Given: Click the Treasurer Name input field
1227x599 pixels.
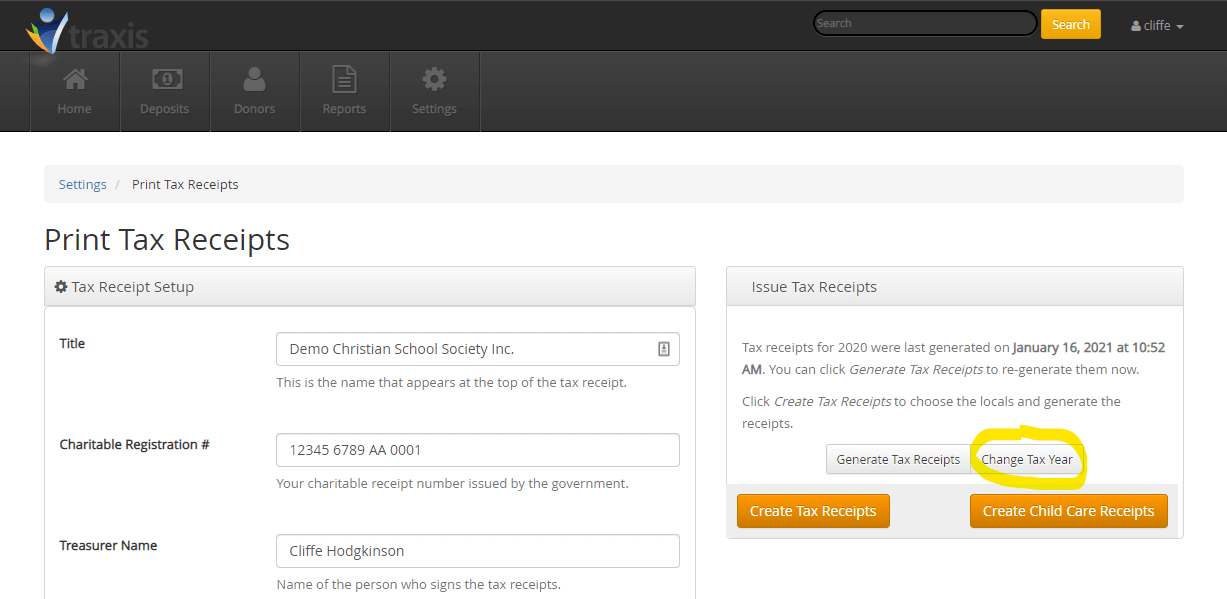Looking at the screenshot, I should [x=478, y=551].
